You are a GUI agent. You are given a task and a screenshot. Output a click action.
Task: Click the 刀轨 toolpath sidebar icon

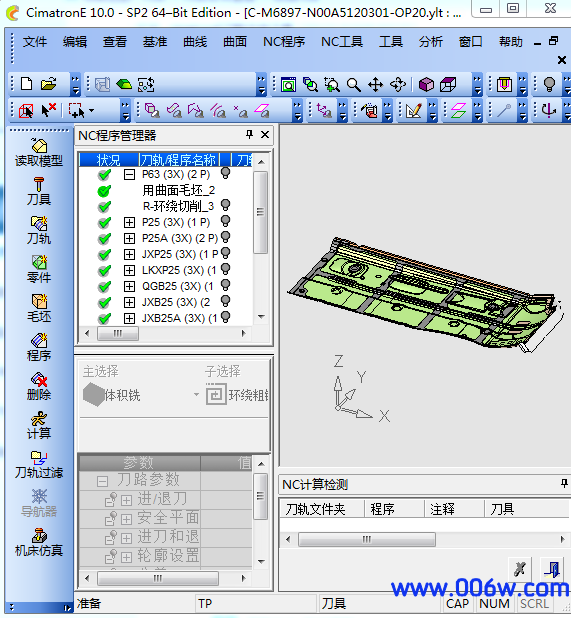tap(39, 223)
